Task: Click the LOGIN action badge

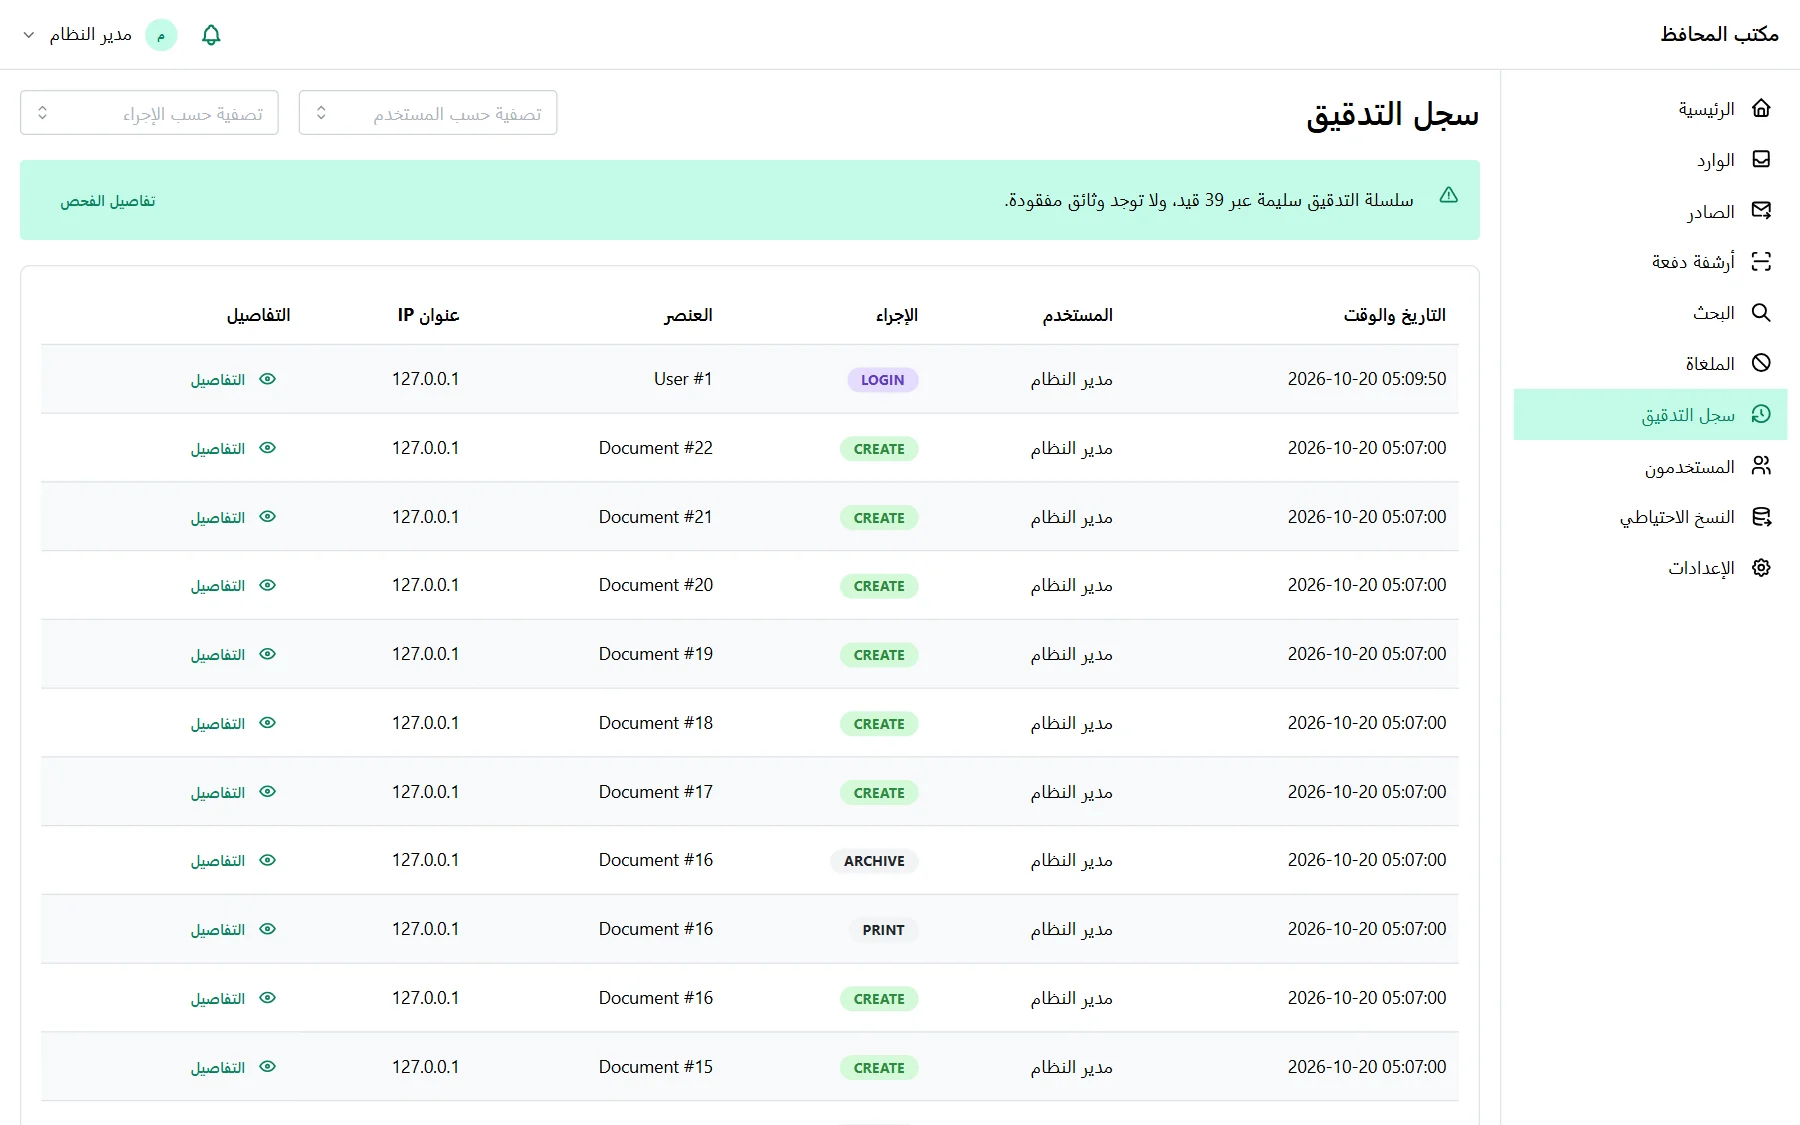Action: click(882, 380)
